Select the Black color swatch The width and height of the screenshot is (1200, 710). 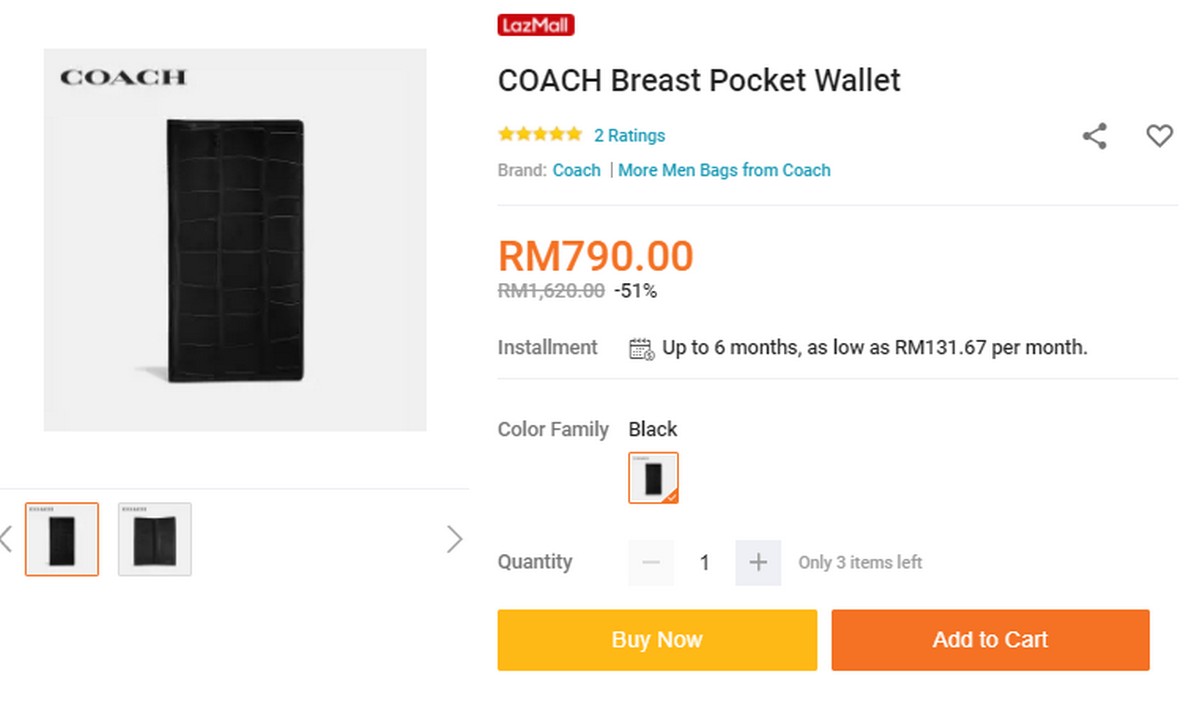(x=654, y=478)
